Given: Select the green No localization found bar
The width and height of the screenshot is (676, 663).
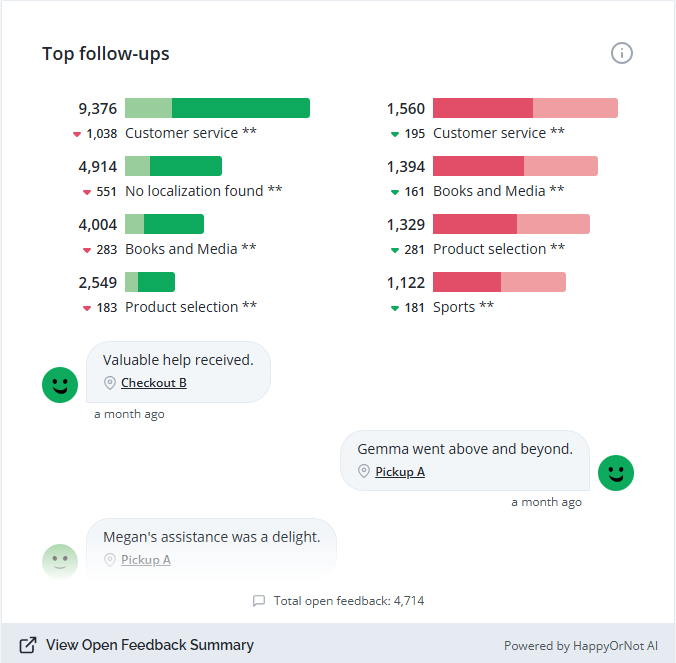Looking at the screenshot, I should point(173,166).
